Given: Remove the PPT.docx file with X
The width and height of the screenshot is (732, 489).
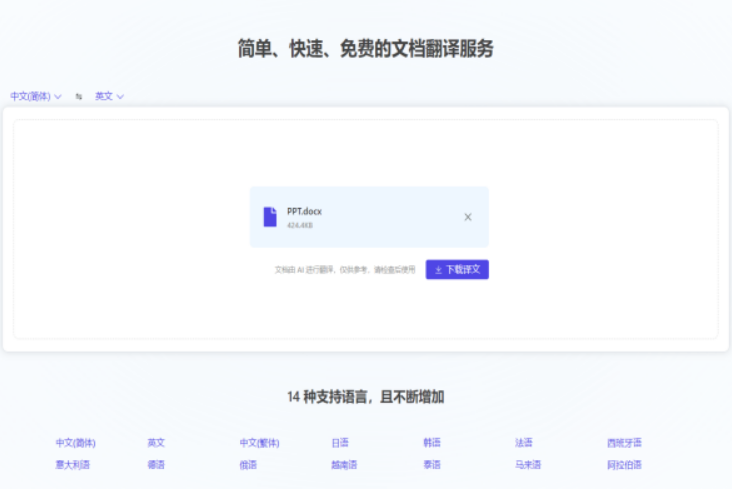Looking at the screenshot, I should [467, 217].
